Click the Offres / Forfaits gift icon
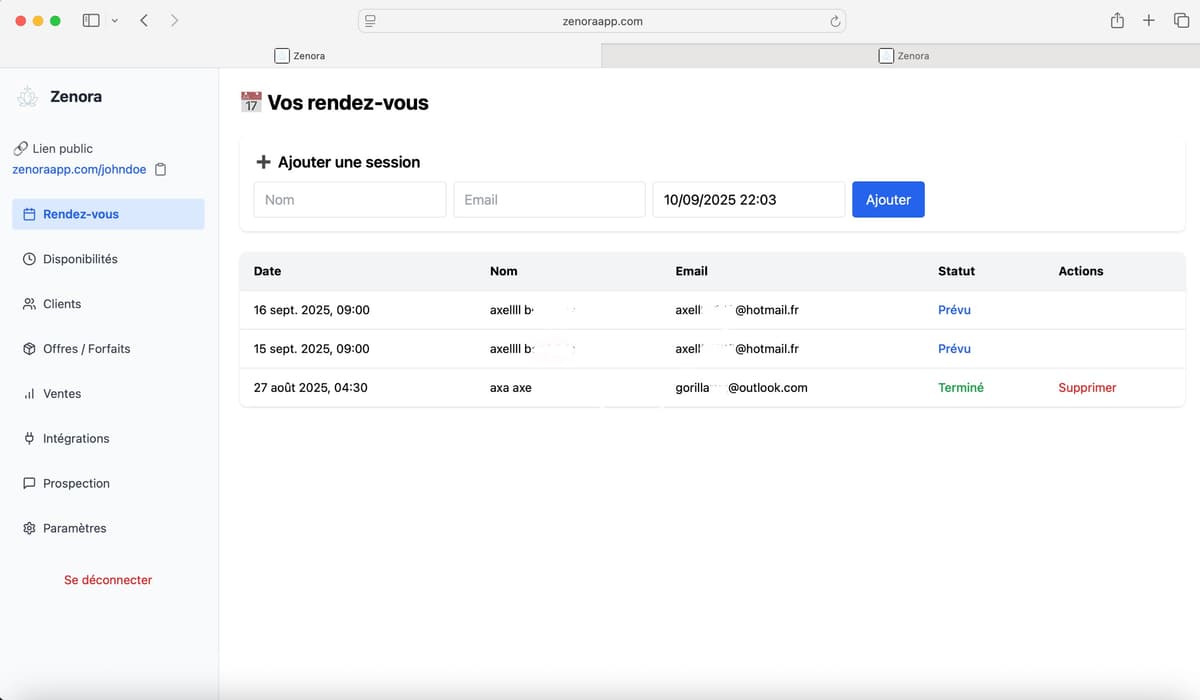The width and height of the screenshot is (1200, 700). [29, 348]
